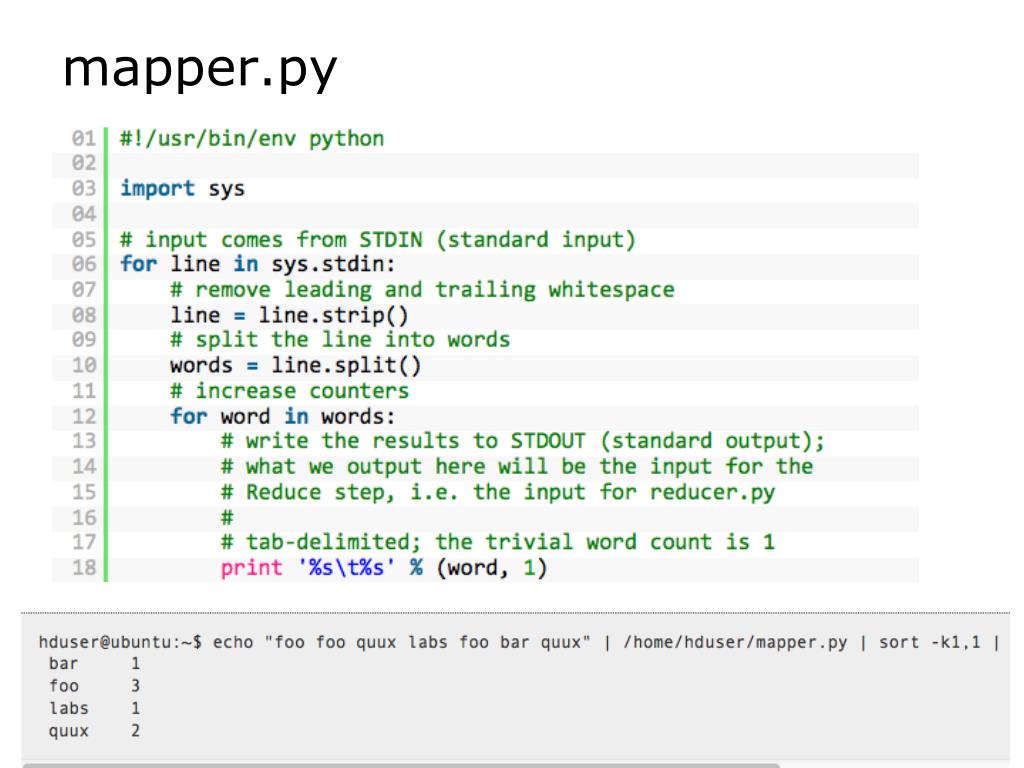
Task: Click comment 'what we output here will be'
Action: tap(517, 467)
